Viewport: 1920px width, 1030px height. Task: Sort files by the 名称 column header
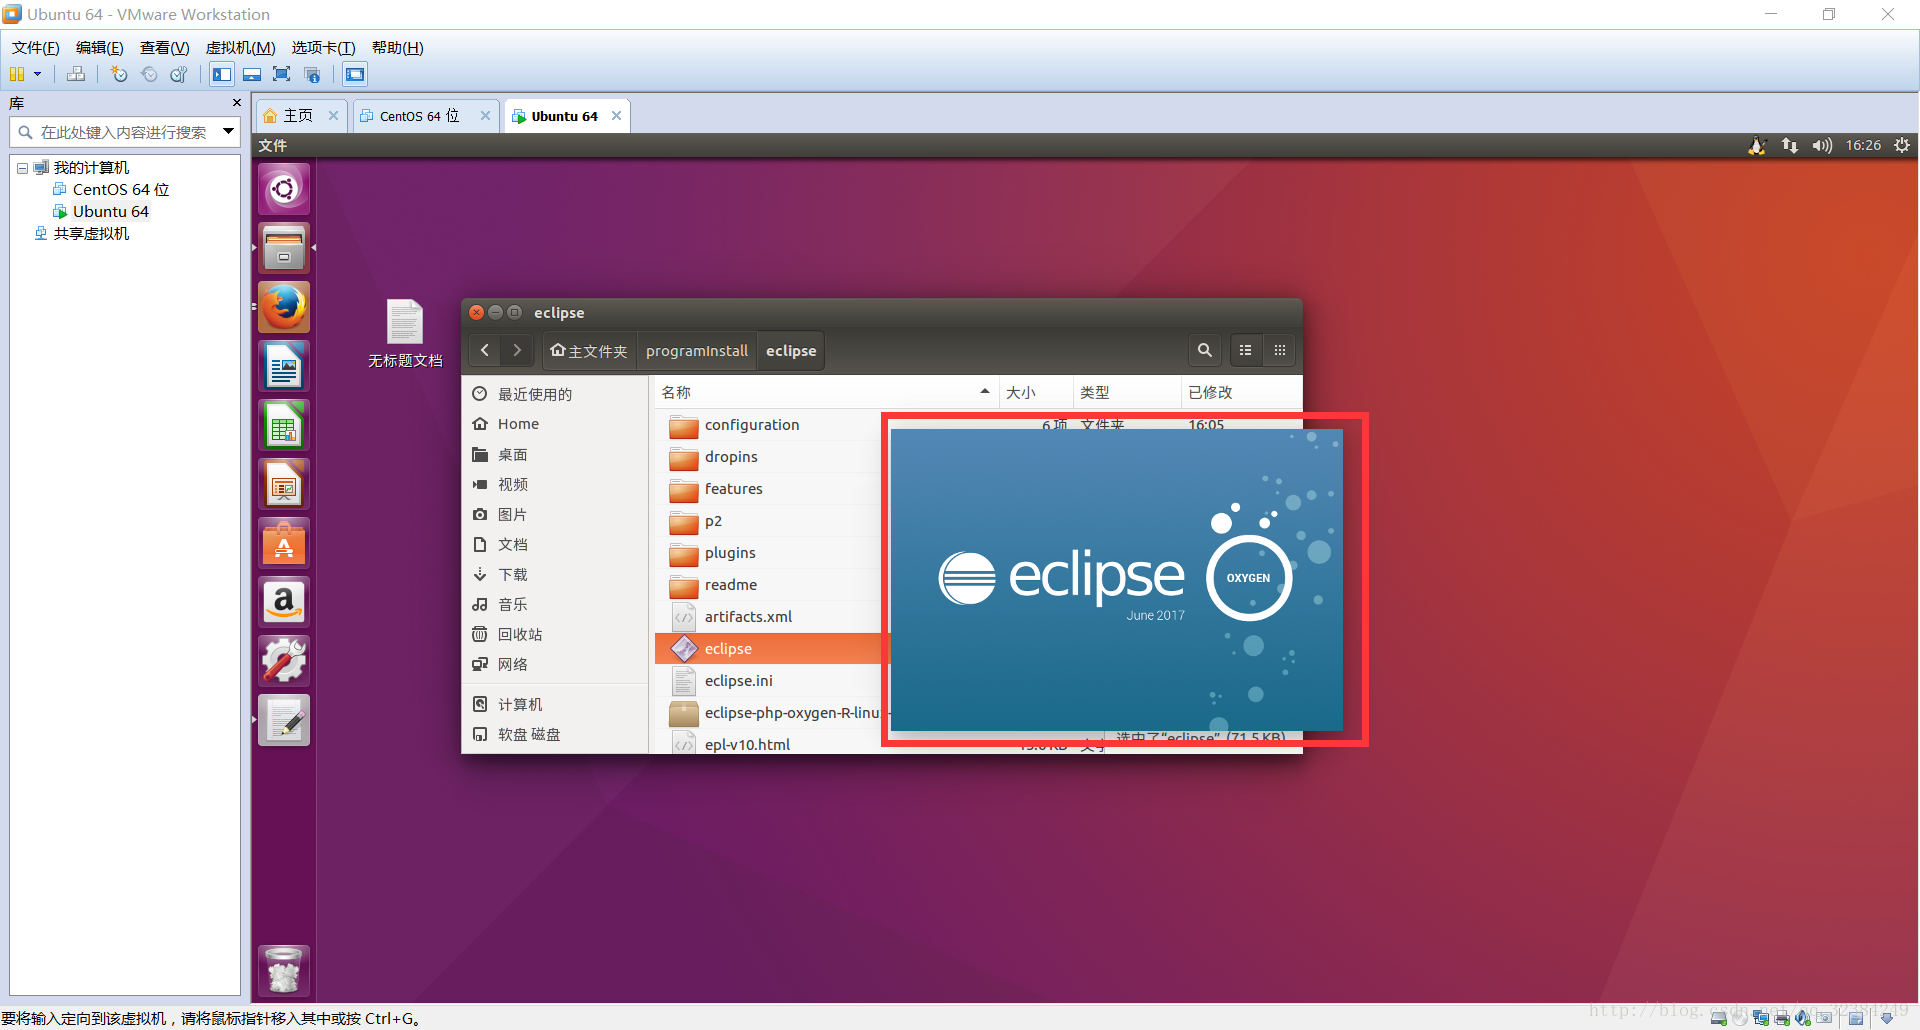click(827, 392)
